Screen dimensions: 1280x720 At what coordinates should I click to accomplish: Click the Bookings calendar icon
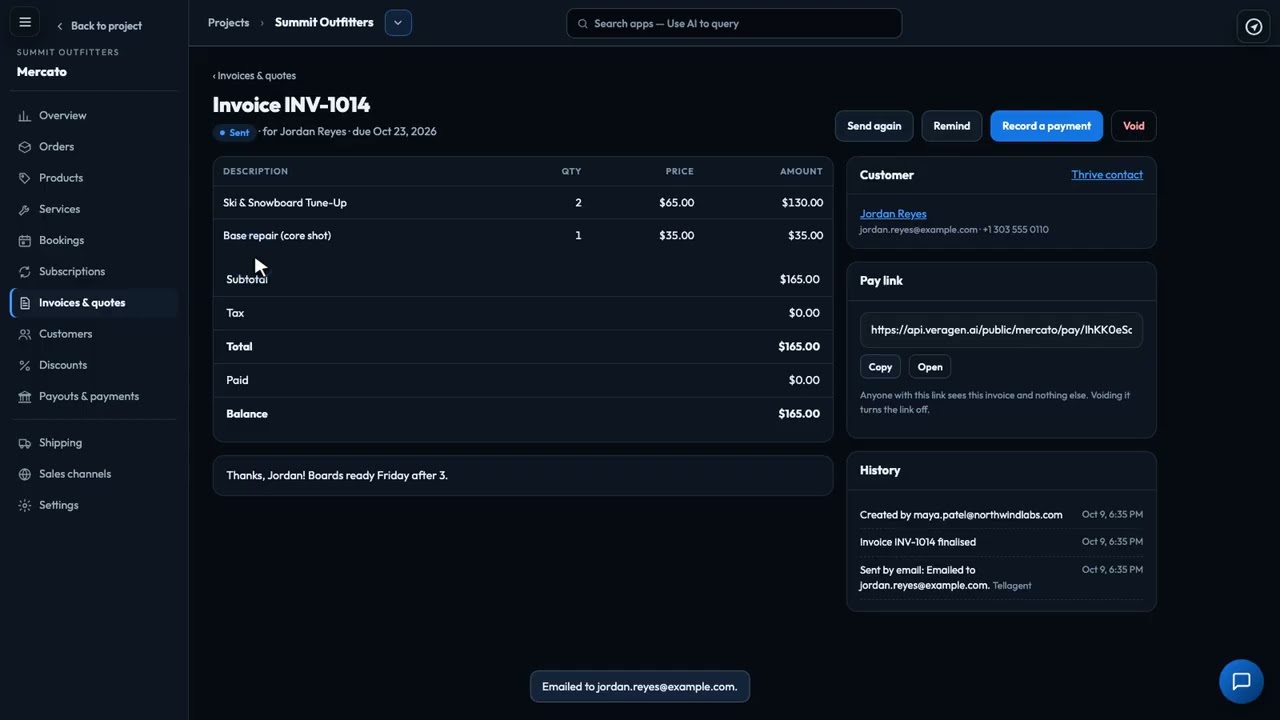tap(25, 240)
